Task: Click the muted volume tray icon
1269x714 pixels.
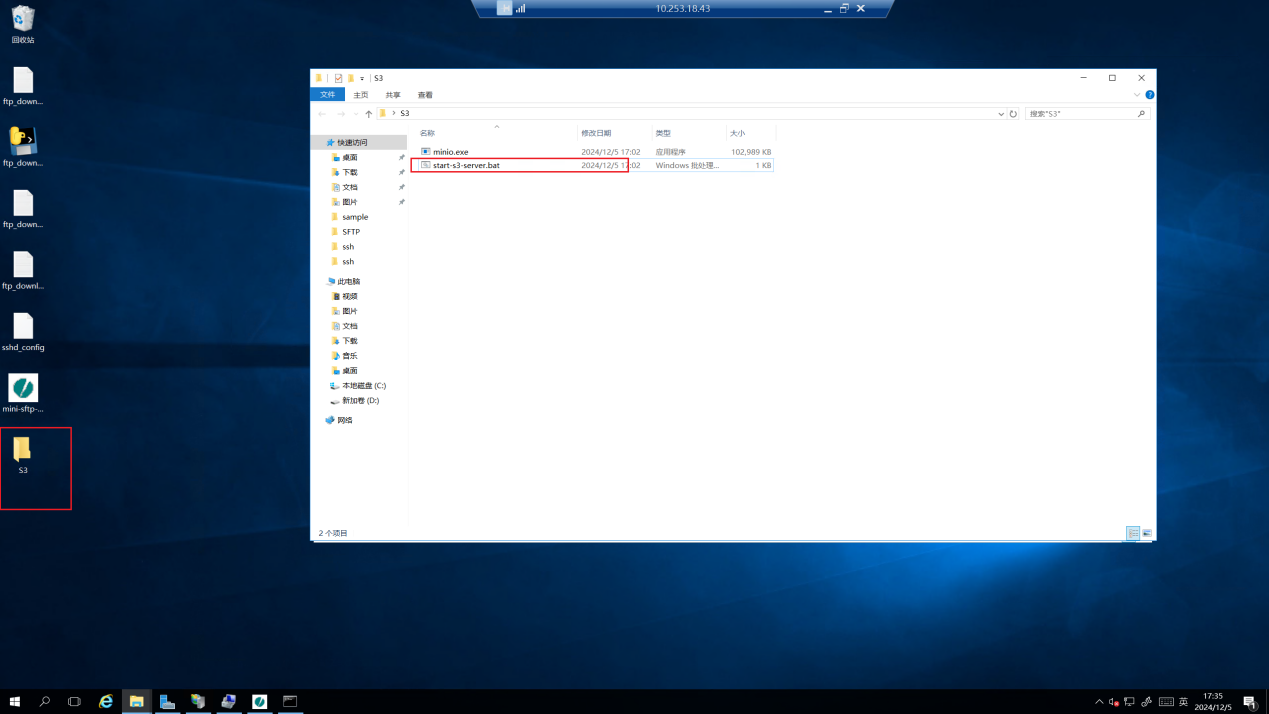Action: click(1114, 702)
